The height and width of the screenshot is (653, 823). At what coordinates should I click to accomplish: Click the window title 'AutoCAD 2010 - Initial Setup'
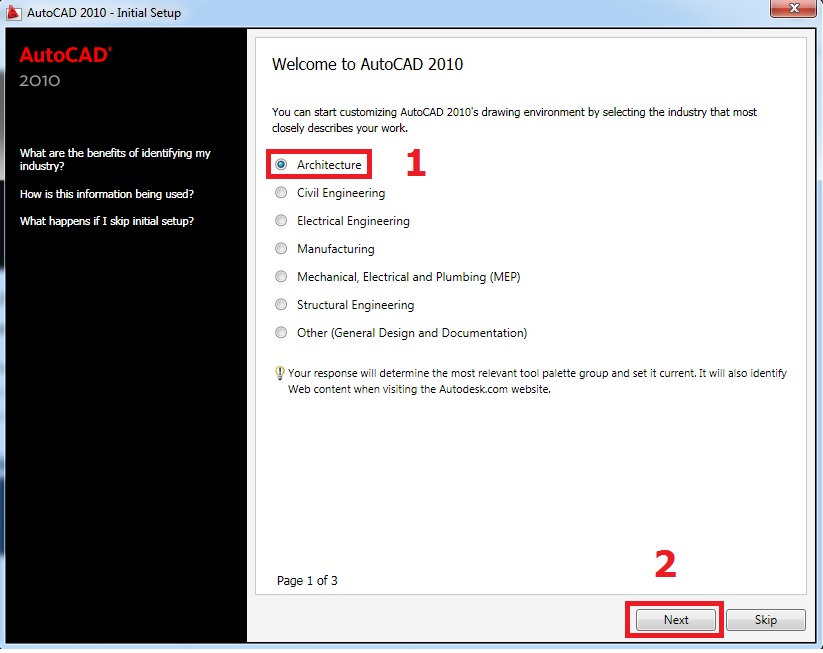tap(104, 13)
